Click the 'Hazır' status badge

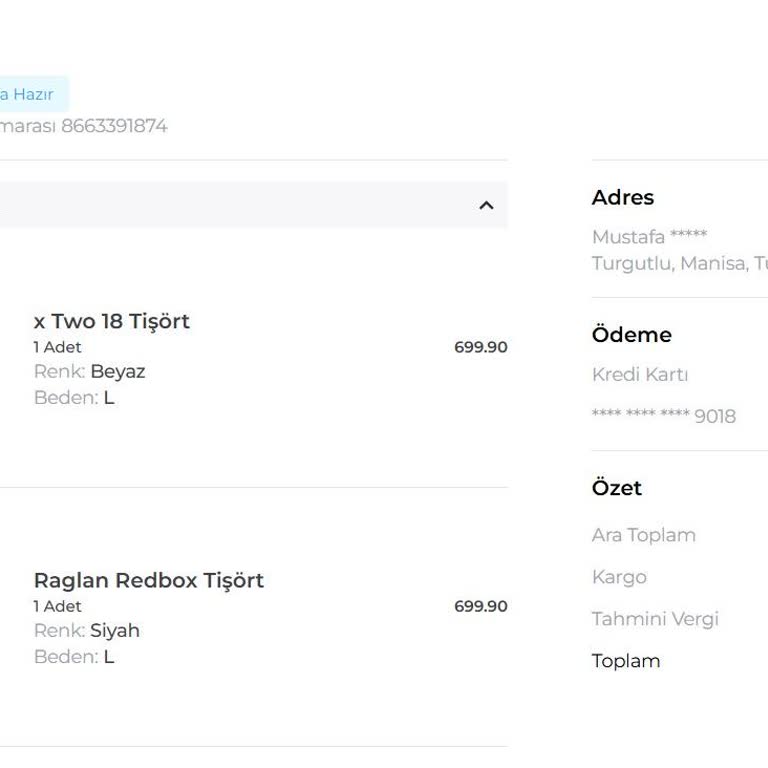pyautogui.click(x=30, y=94)
